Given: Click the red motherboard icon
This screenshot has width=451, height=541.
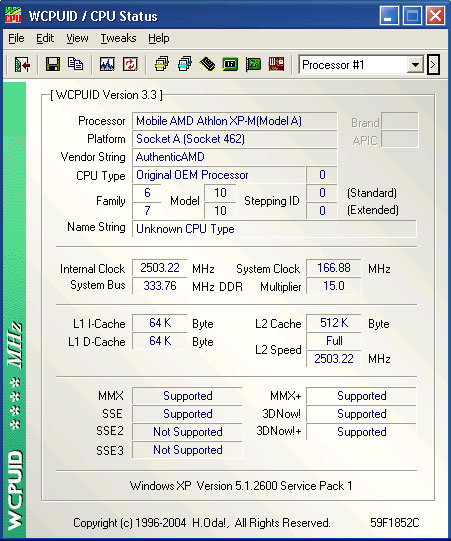Looking at the screenshot, I should (x=276, y=65).
